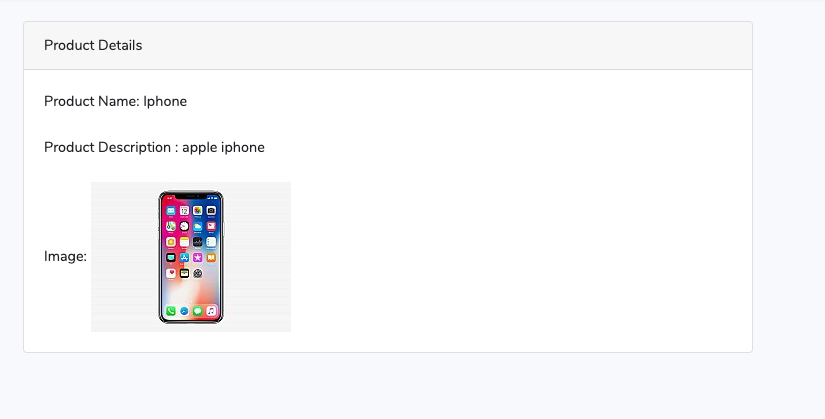
Task: Click the Weather app icon on the phone
Action: (197, 226)
